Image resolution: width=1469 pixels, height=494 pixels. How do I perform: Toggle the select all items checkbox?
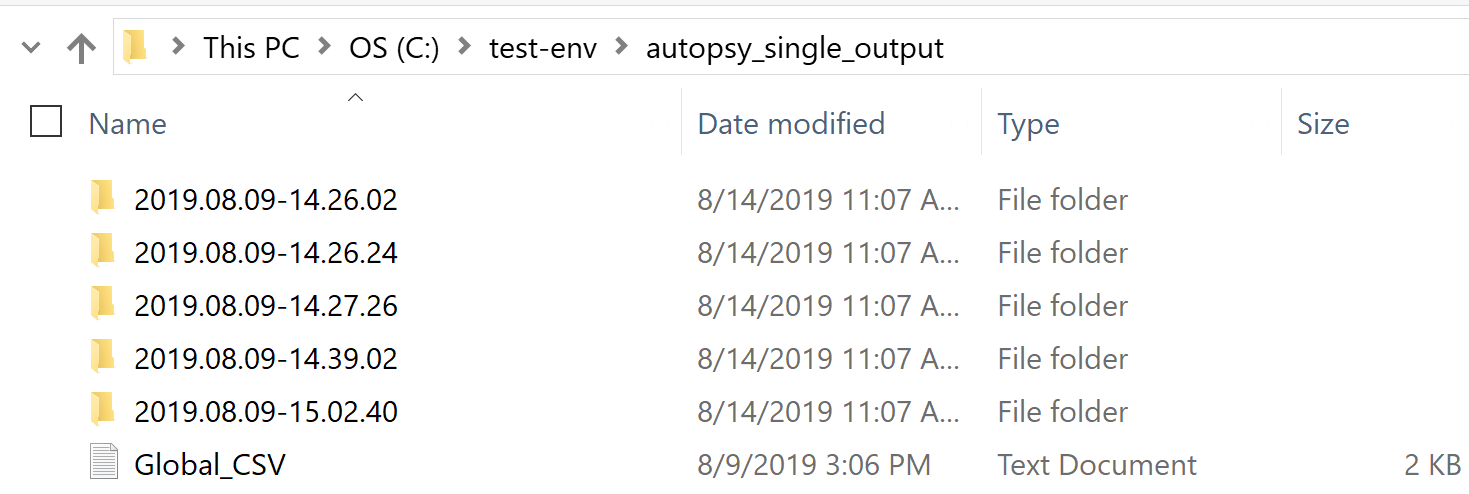tap(46, 122)
